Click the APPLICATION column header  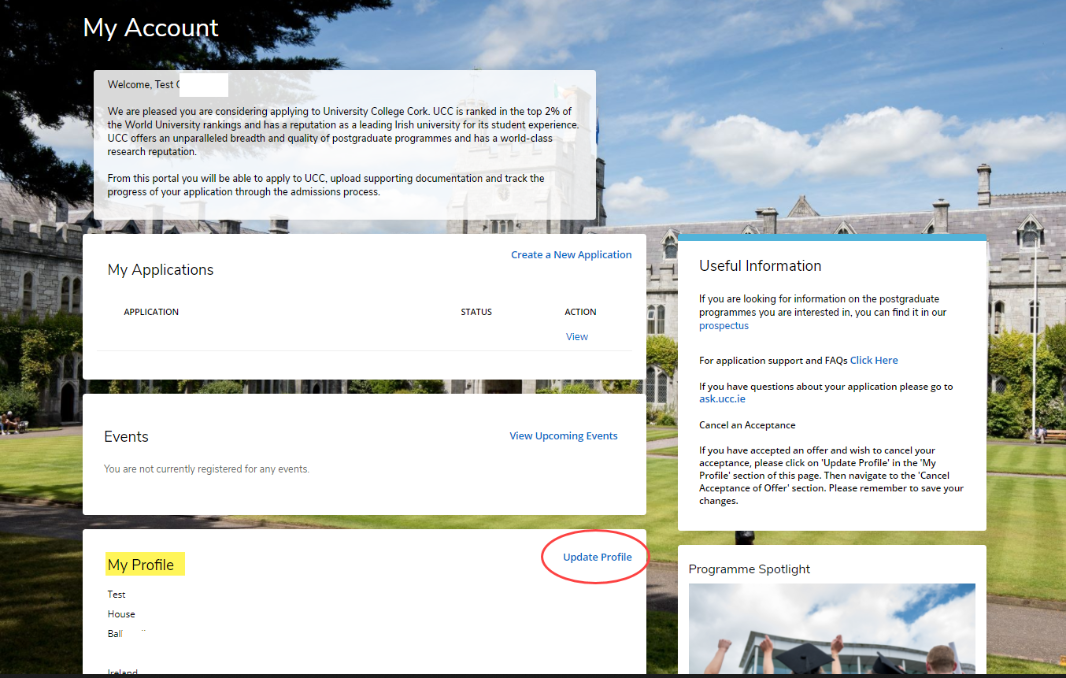tap(151, 312)
